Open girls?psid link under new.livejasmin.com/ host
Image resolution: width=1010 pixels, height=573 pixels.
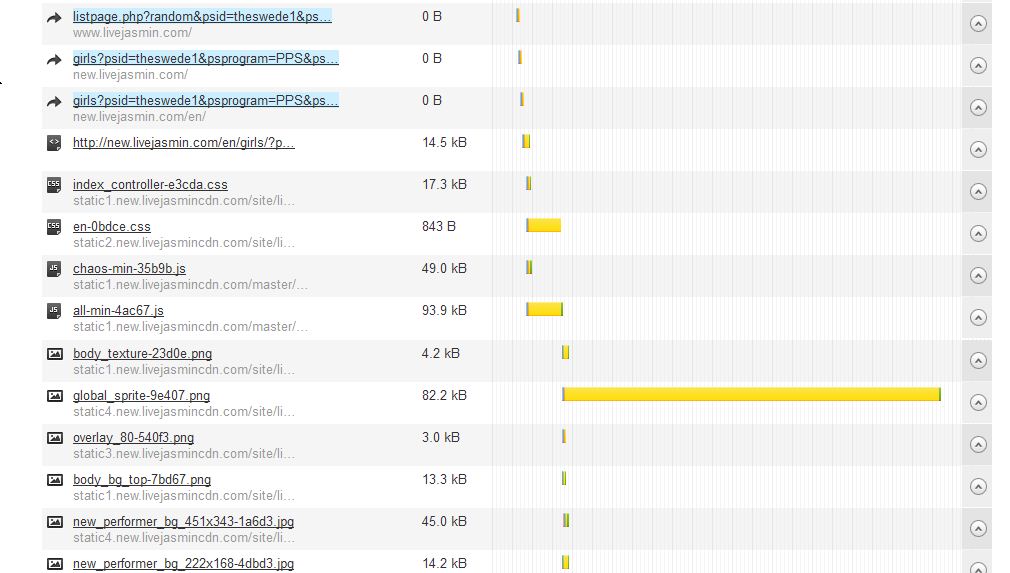(x=205, y=59)
